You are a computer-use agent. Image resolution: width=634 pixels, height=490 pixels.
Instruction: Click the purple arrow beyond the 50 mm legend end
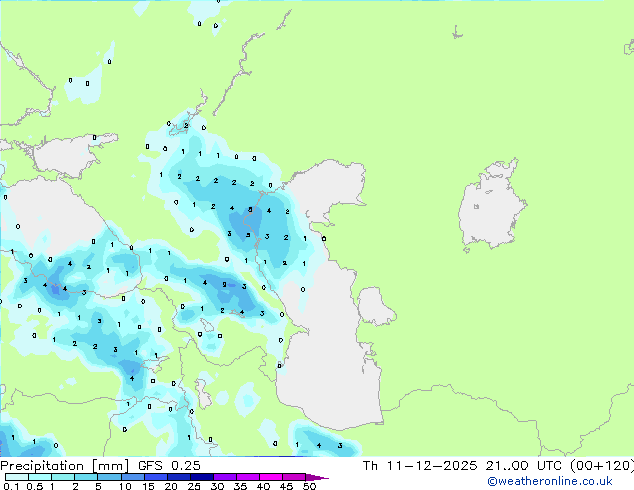[x=317, y=477]
